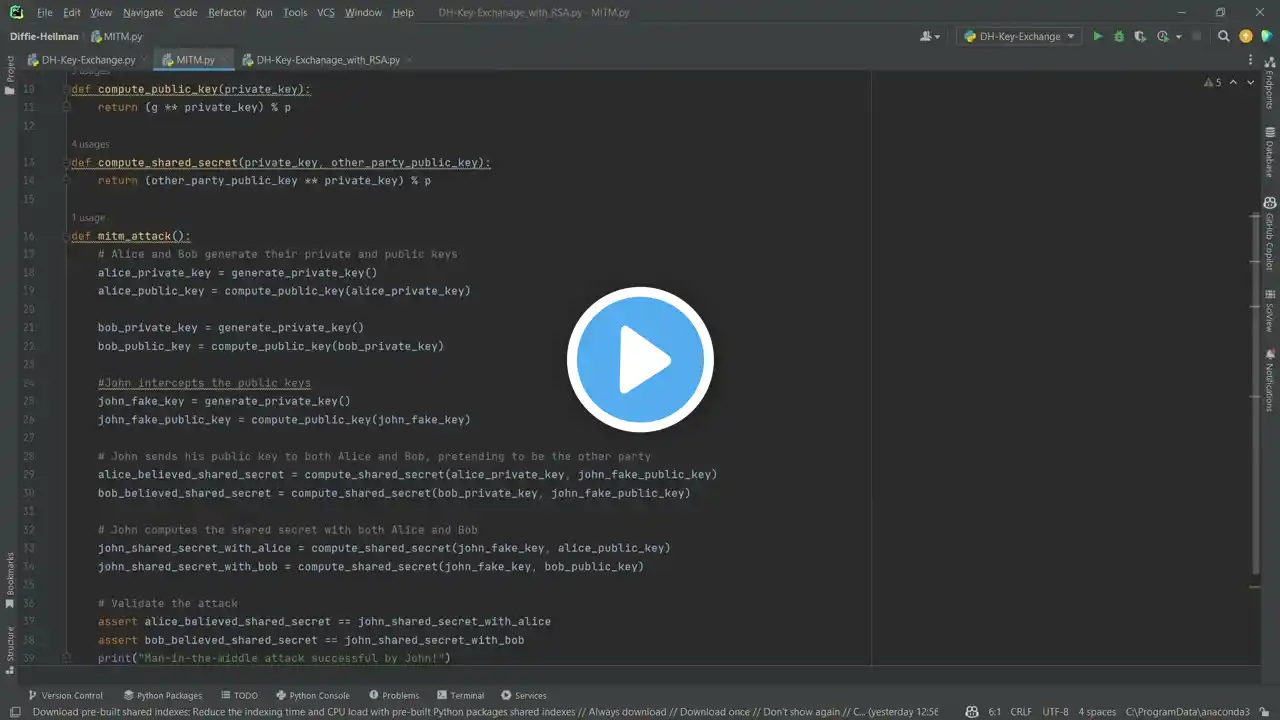
Task: Change file encoding UTF-8 in status bar
Action: point(1055,712)
